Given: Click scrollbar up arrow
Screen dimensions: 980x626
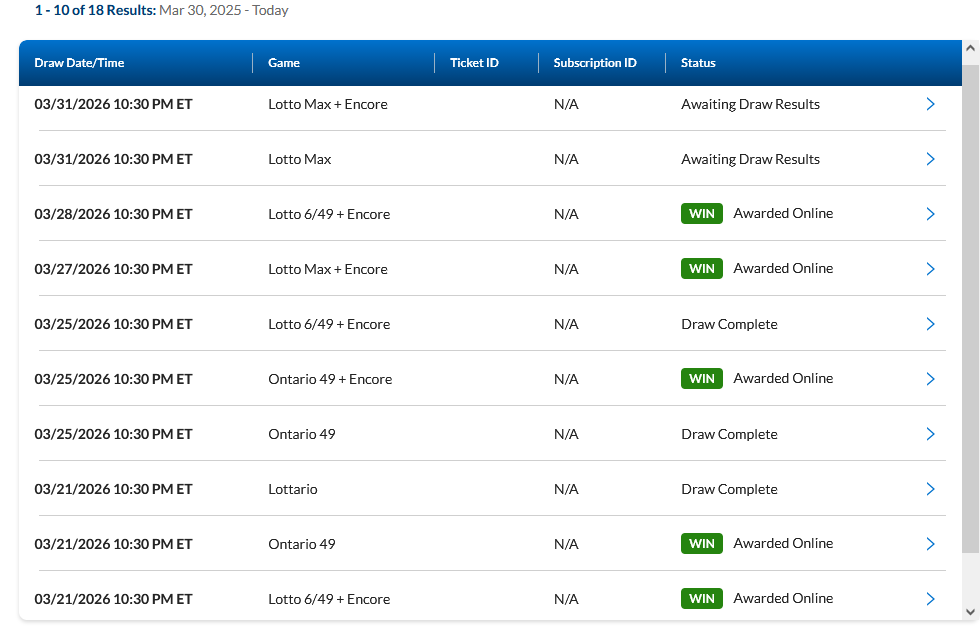Looking at the screenshot, I should [970, 48].
